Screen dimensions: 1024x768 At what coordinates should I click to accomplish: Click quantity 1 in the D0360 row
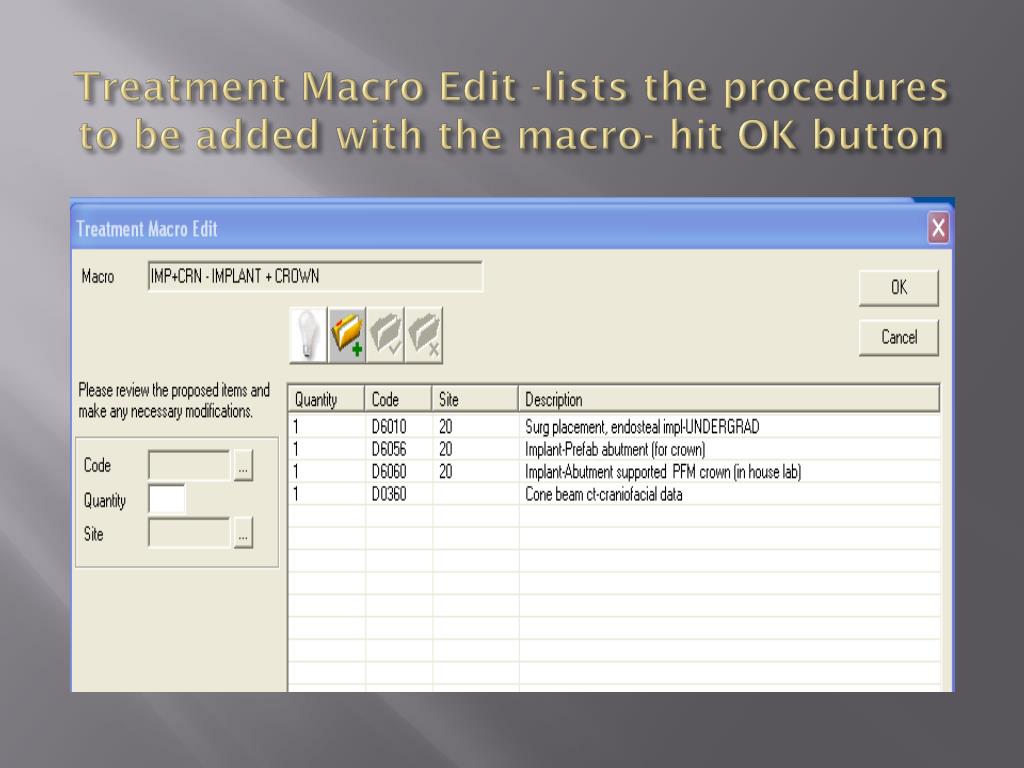click(x=296, y=494)
